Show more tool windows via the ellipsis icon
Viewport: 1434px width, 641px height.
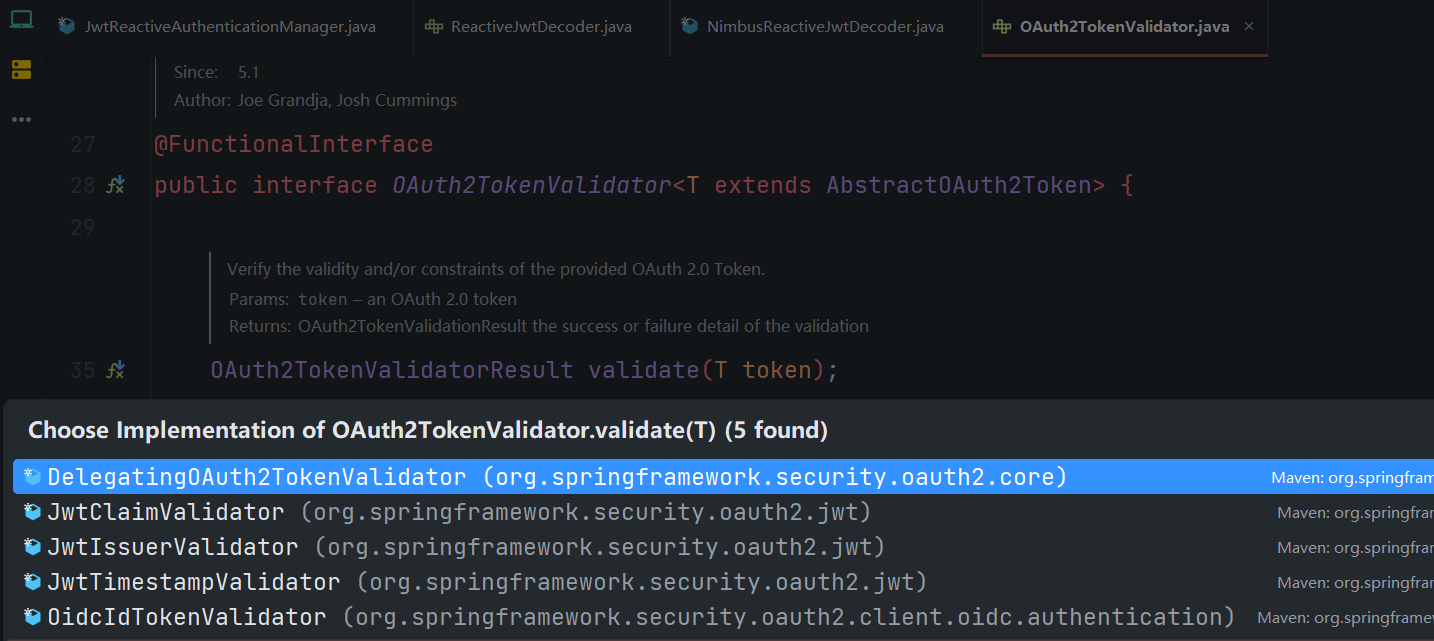click(x=21, y=120)
